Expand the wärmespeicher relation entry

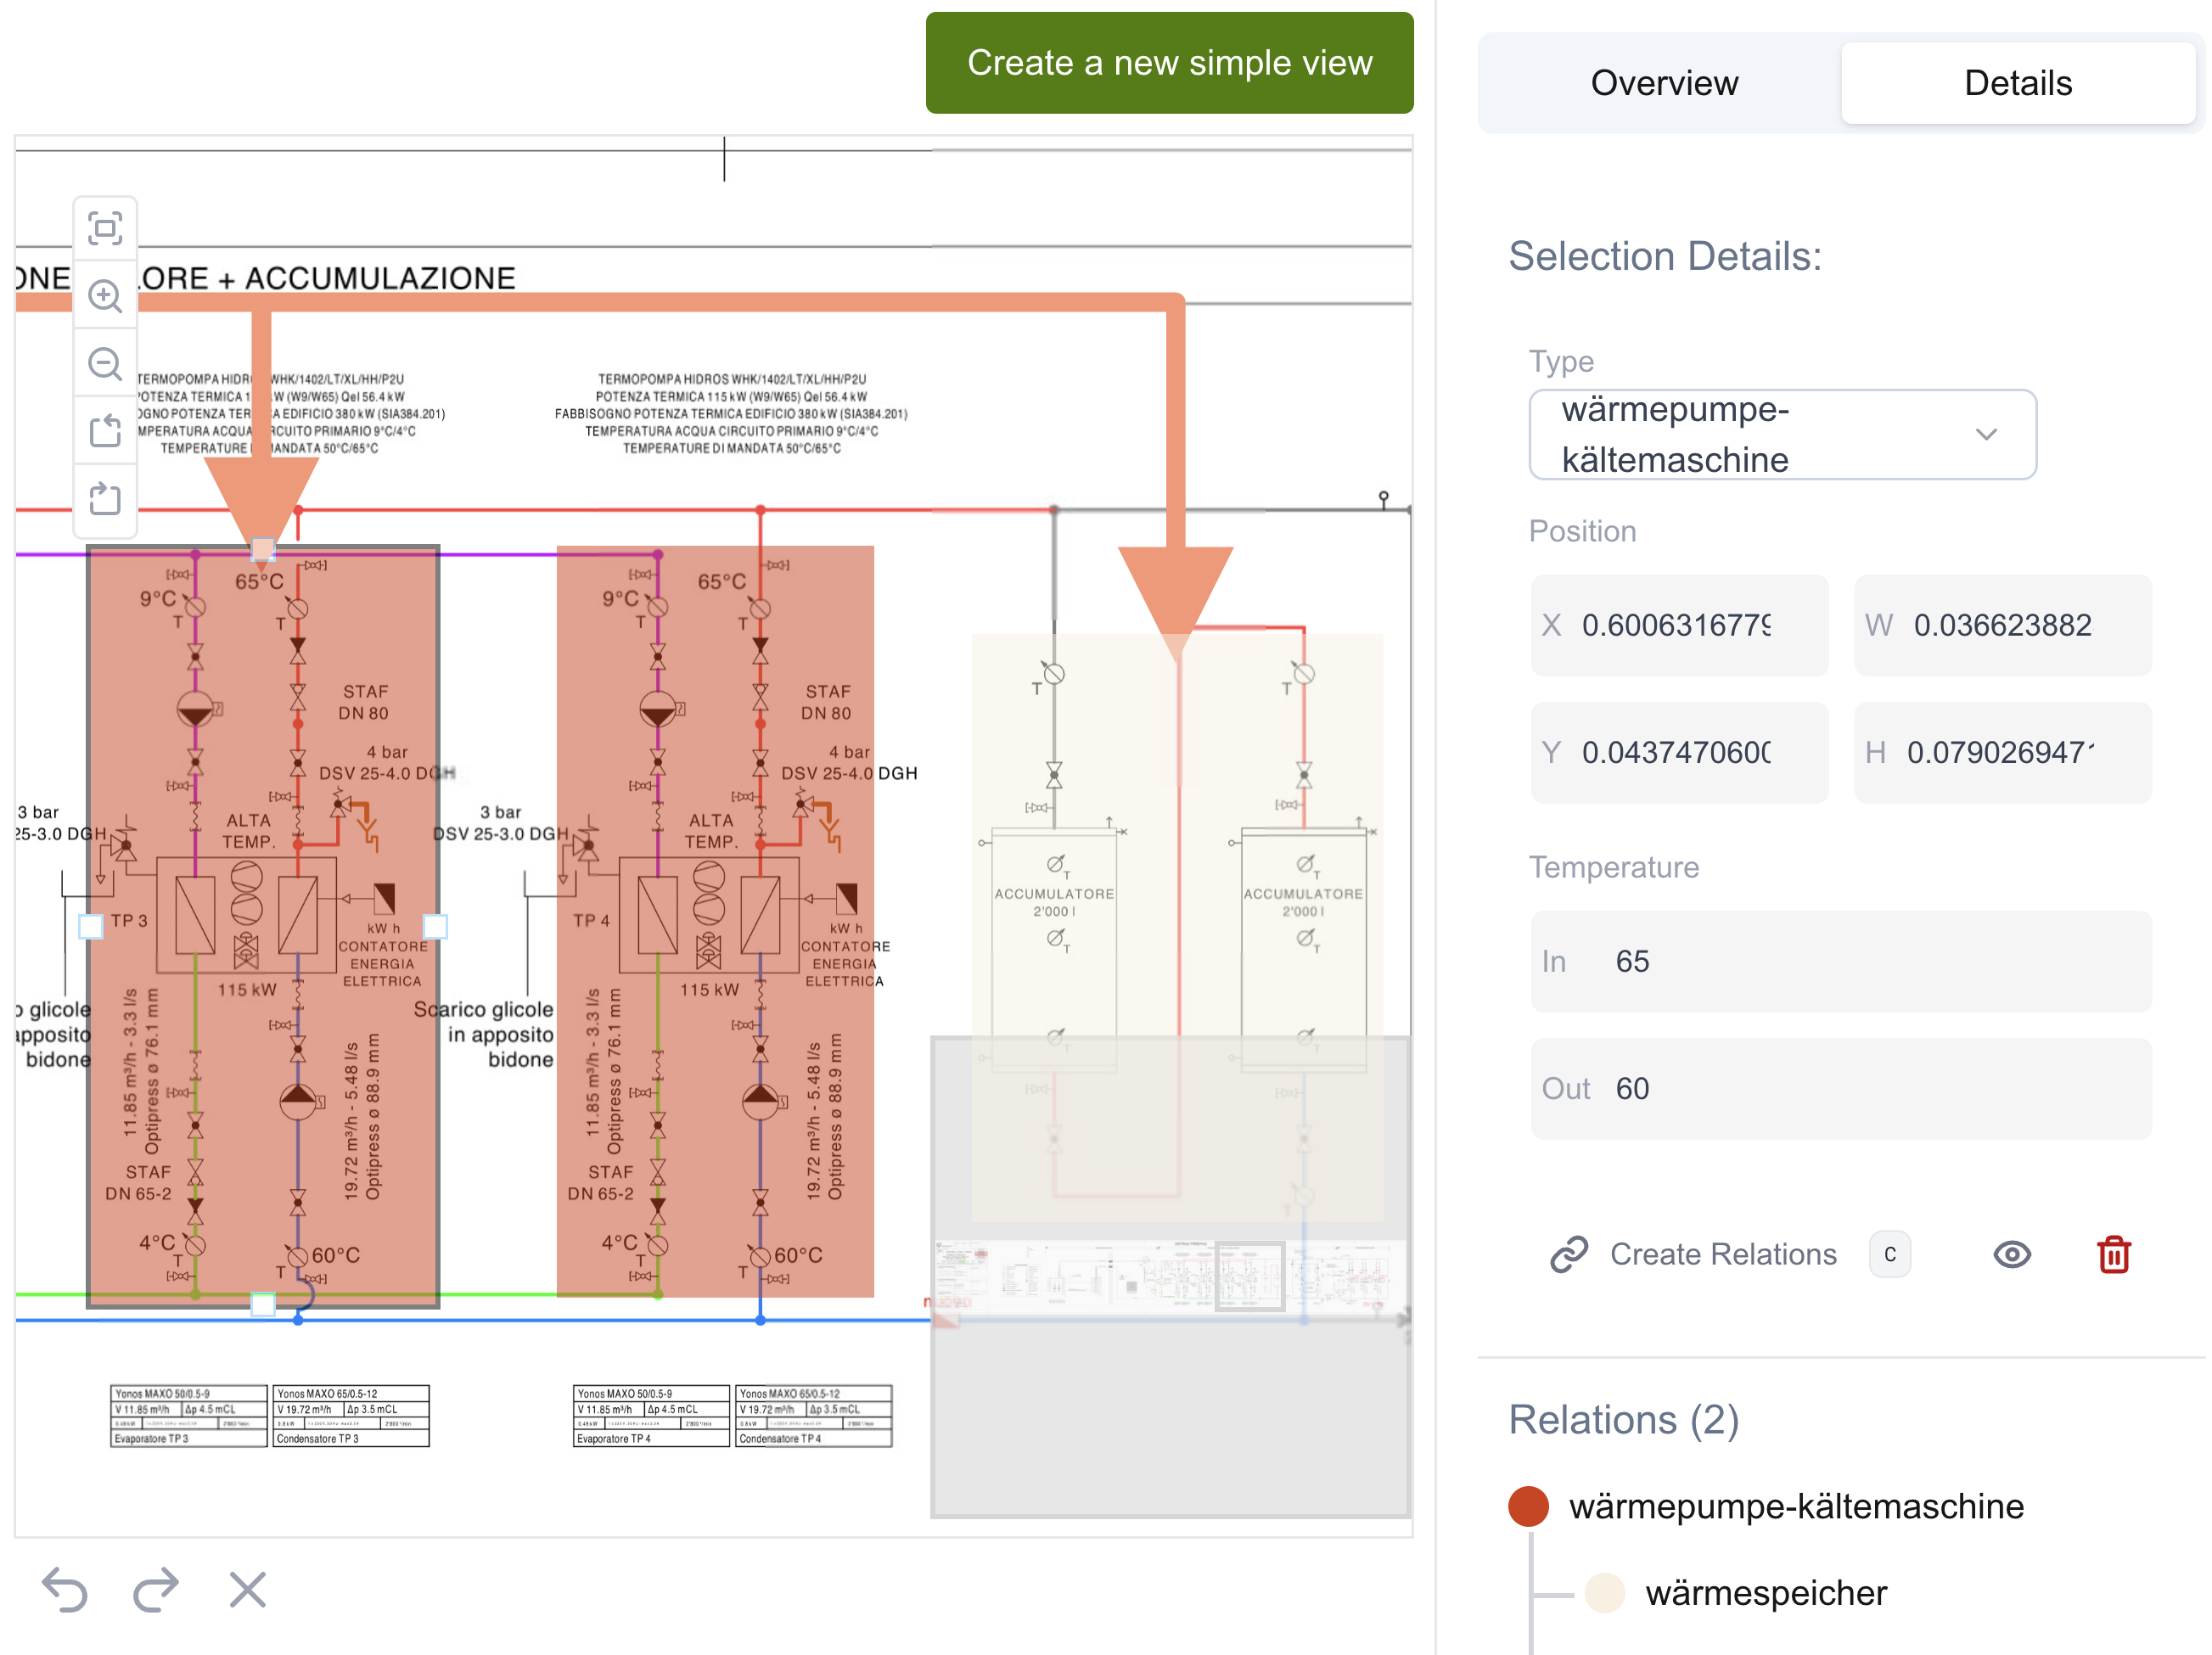[x=1766, y=1593]
